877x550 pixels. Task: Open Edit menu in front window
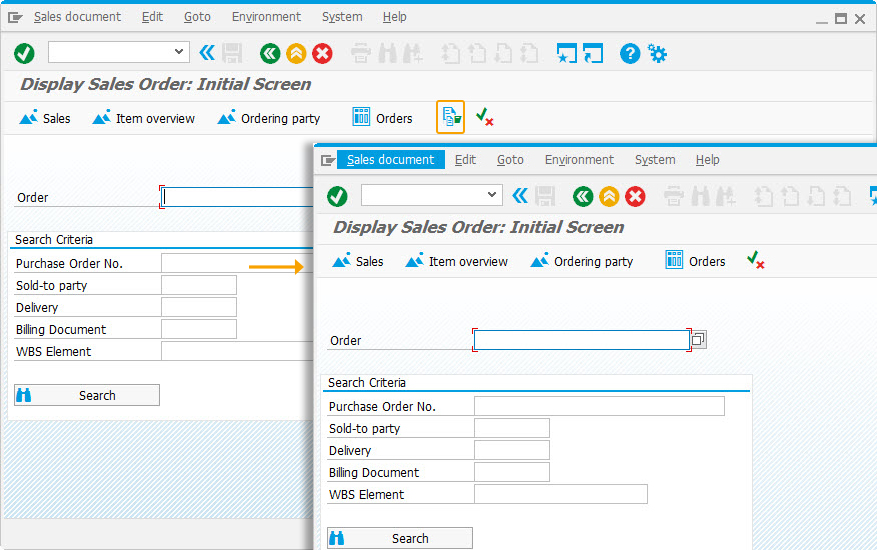pyautogui.click(x=465, y=159)
